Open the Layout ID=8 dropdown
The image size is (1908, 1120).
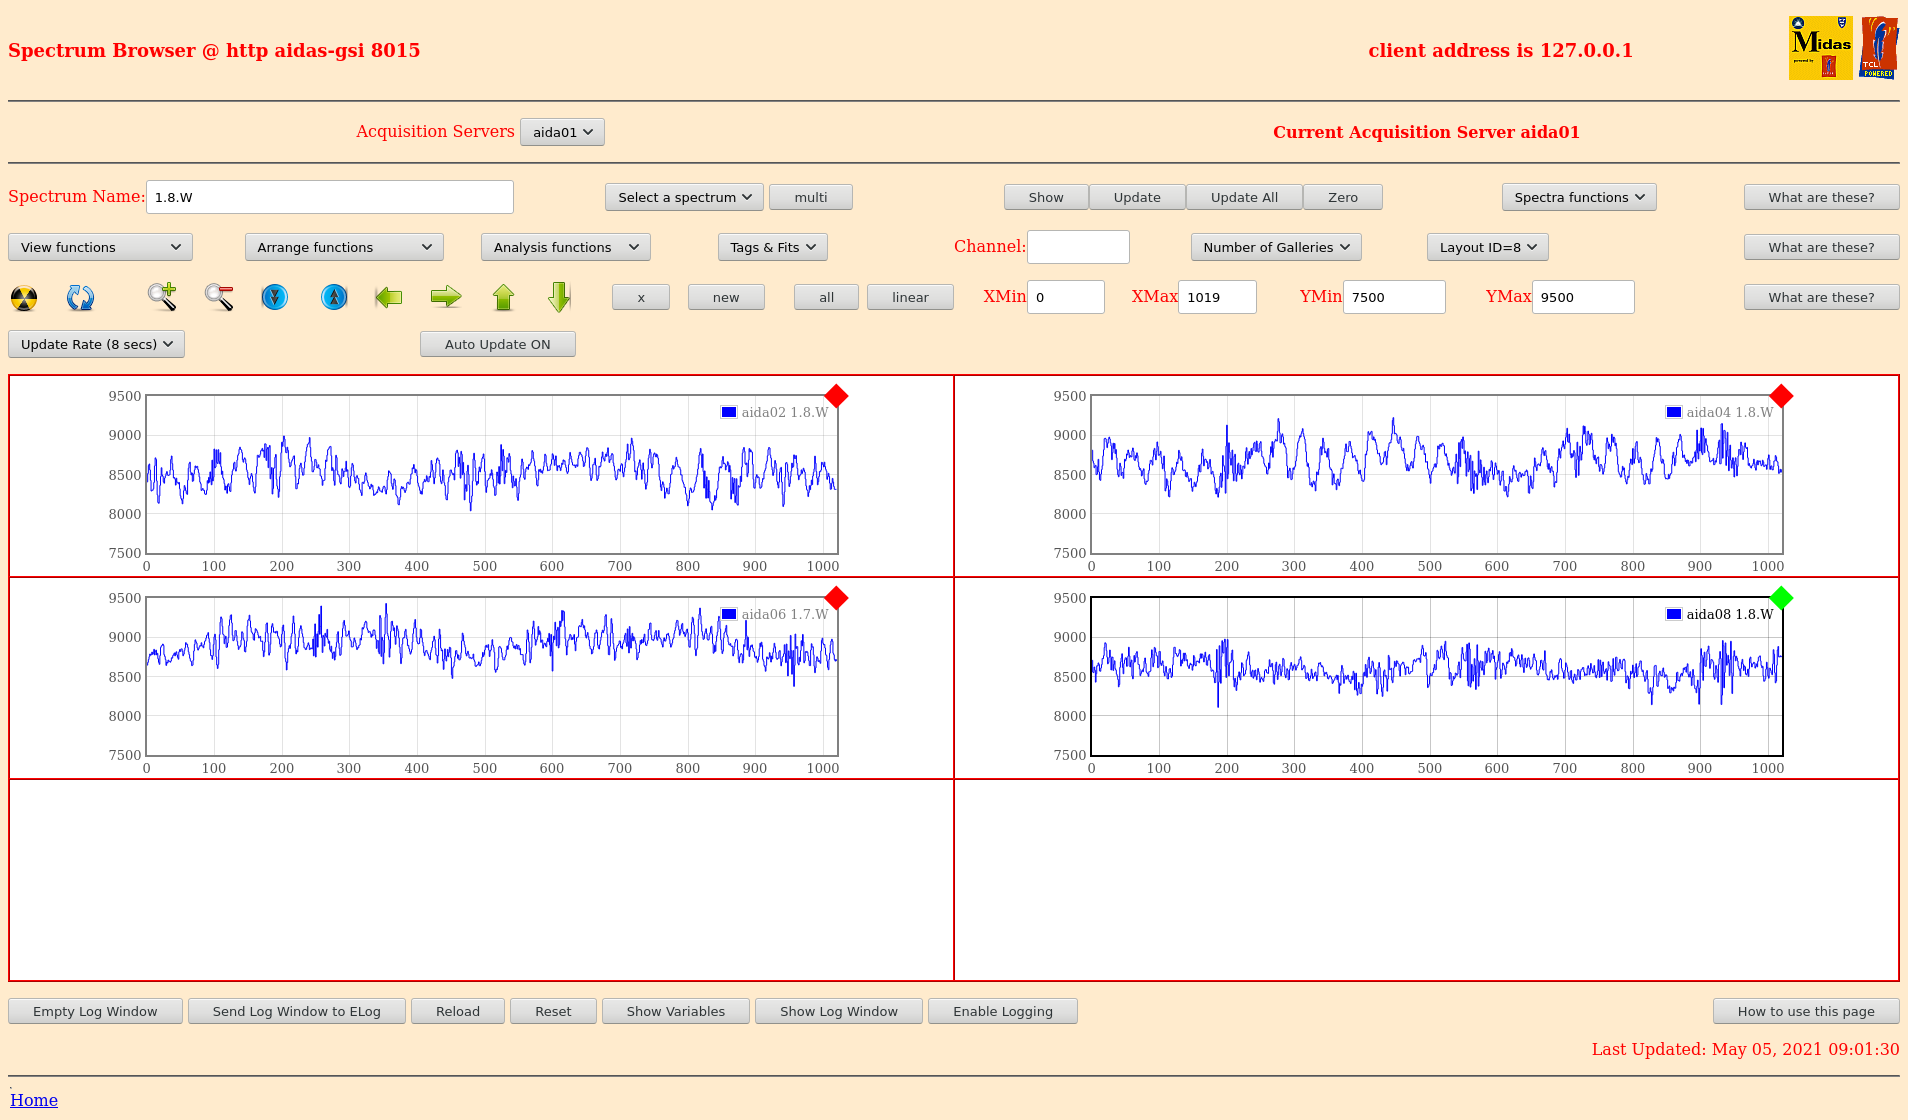coord(1488,247)
